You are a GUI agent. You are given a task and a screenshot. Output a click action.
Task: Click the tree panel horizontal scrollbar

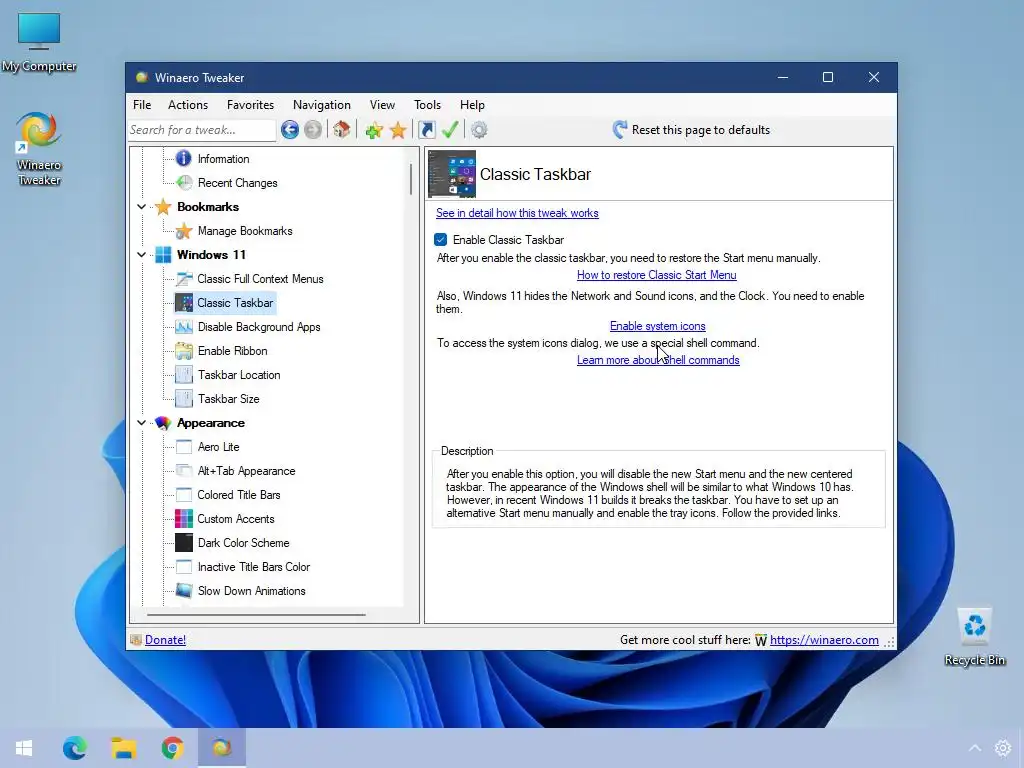point(256,615)
